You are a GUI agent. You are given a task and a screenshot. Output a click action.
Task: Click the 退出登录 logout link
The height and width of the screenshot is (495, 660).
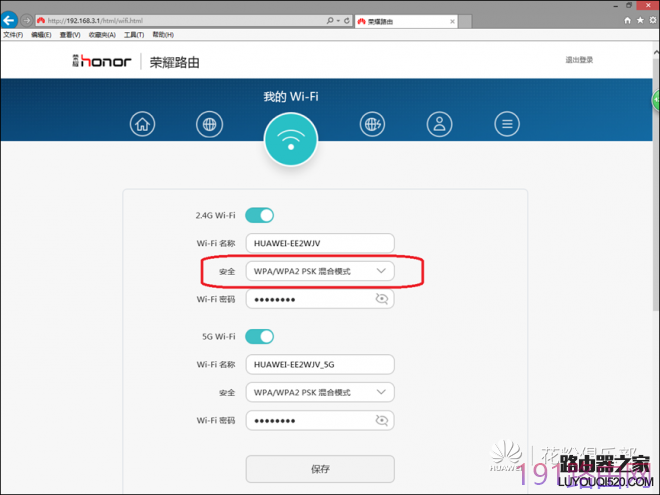tap(579, 60)
